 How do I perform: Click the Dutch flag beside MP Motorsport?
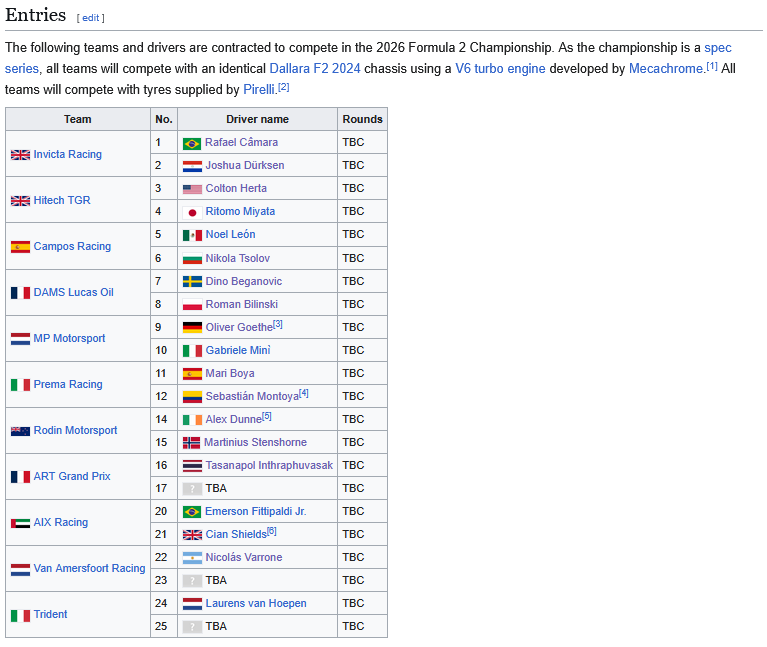[x=21, y=339]
